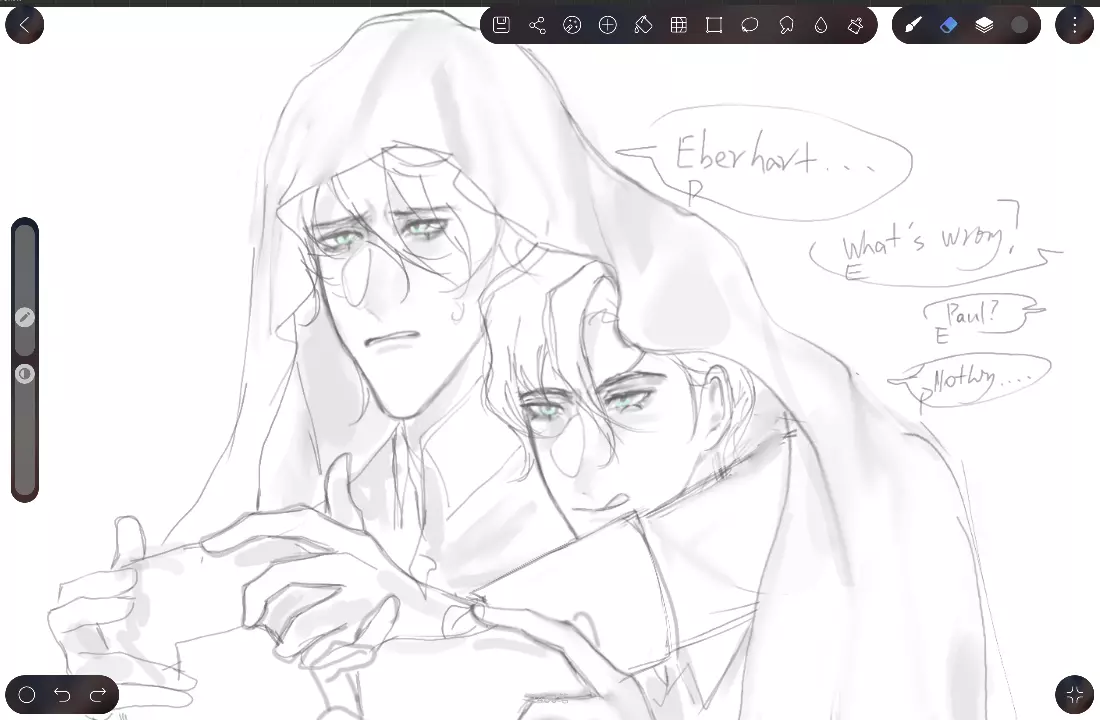Viewport: 1100px width, 720px height.
Task: Tap the opacity slider handle
Action: click(x=25, y=373)
